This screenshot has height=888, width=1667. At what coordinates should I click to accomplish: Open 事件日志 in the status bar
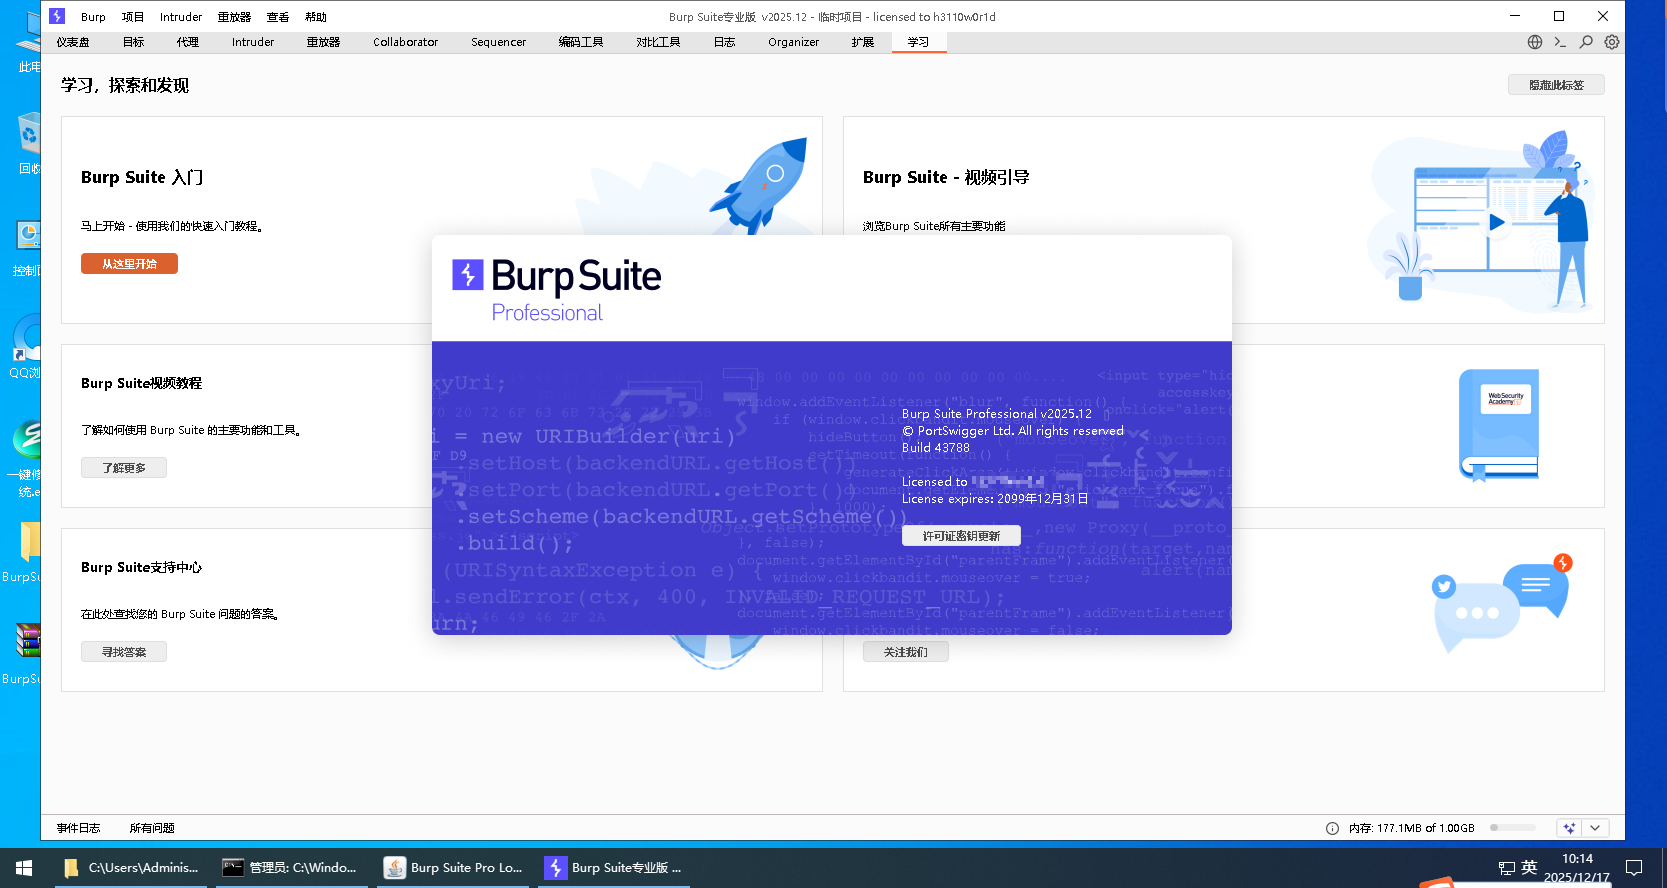click(79, 828)
